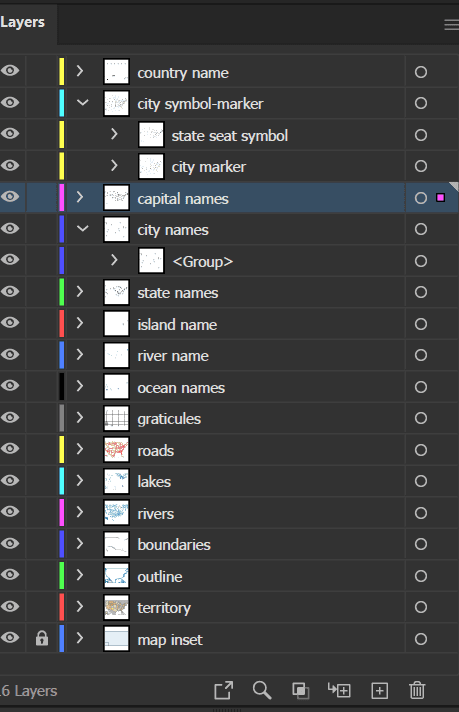Open the Layers panel hamburger menu
The image size is (459, 712).
(x=451, y=25)
